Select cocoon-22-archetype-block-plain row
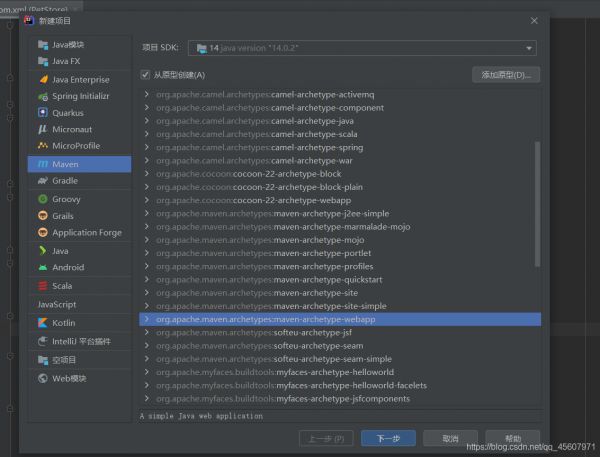 click(340, 187)
